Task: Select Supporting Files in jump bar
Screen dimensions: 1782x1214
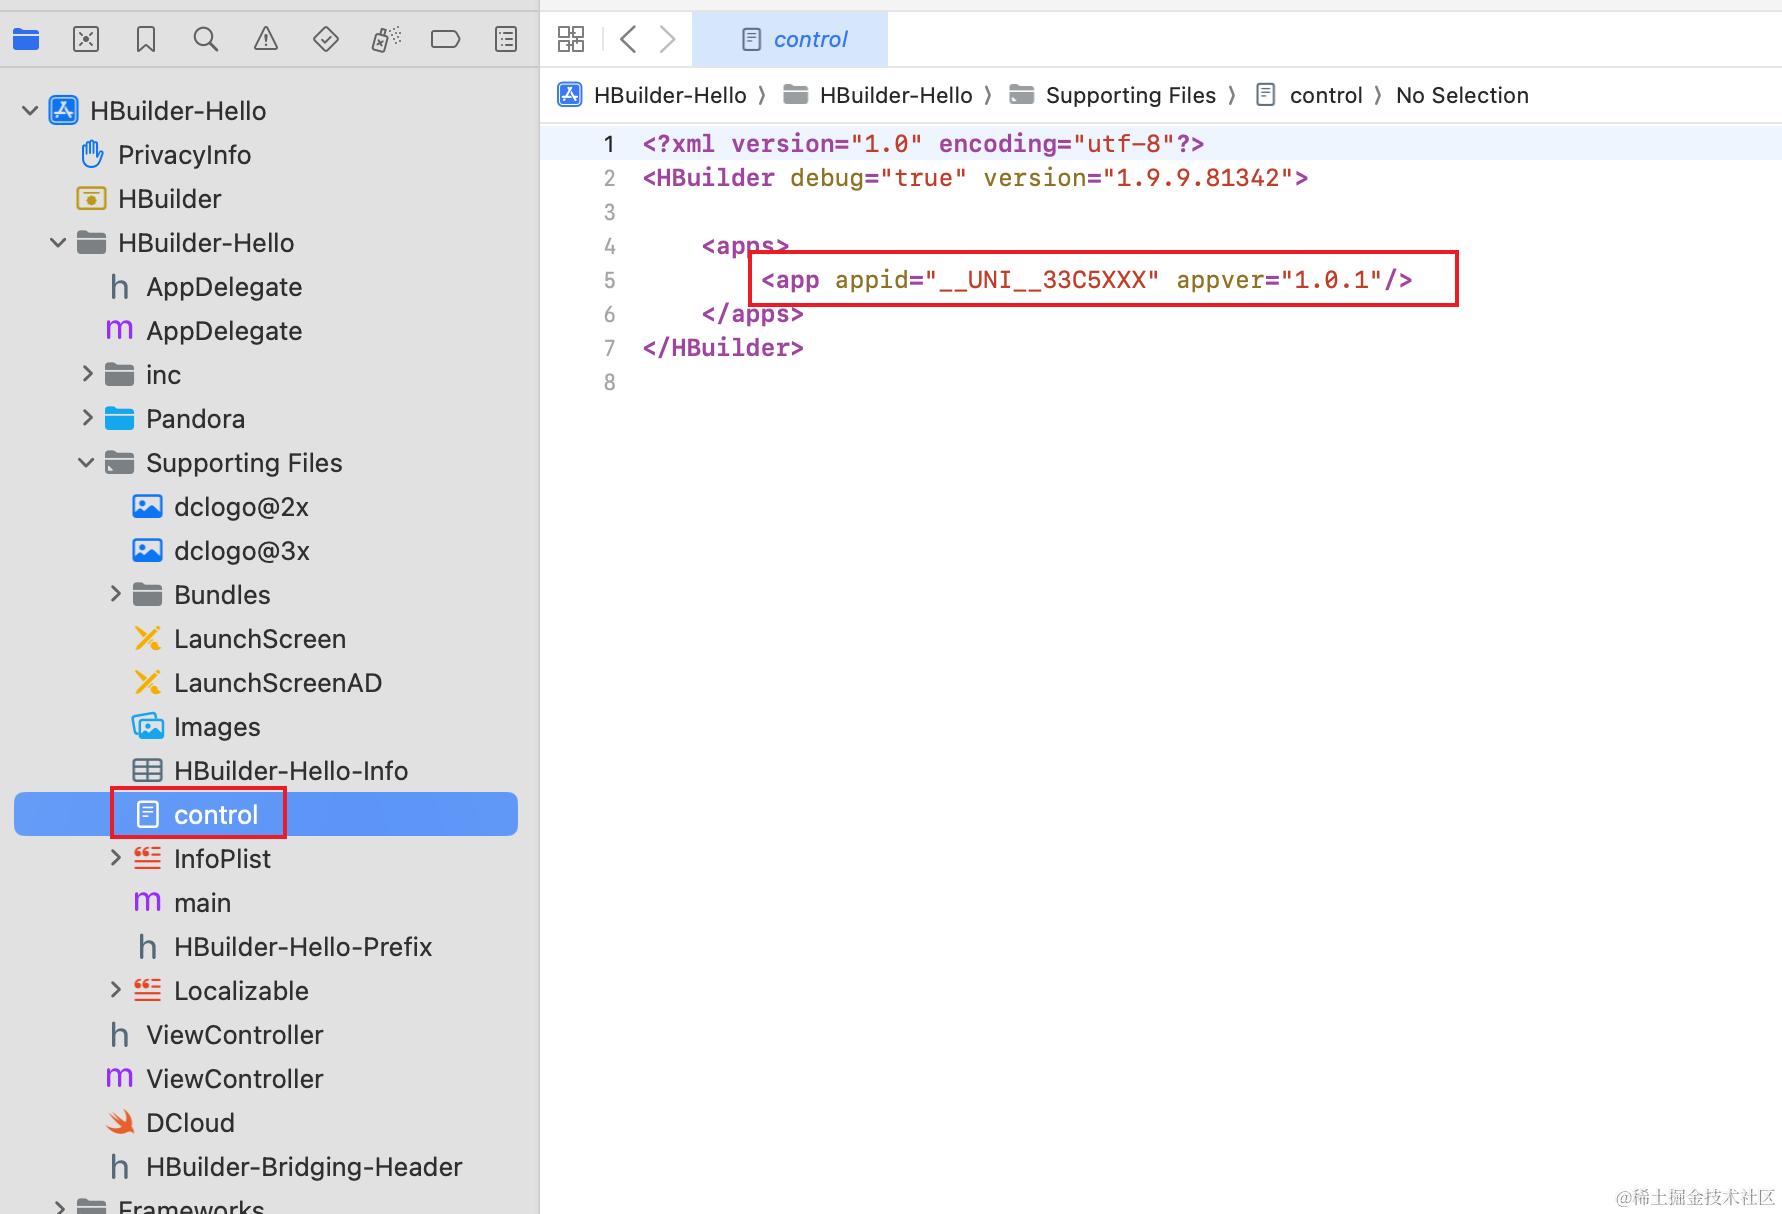Action: (x=1113, y=95)
